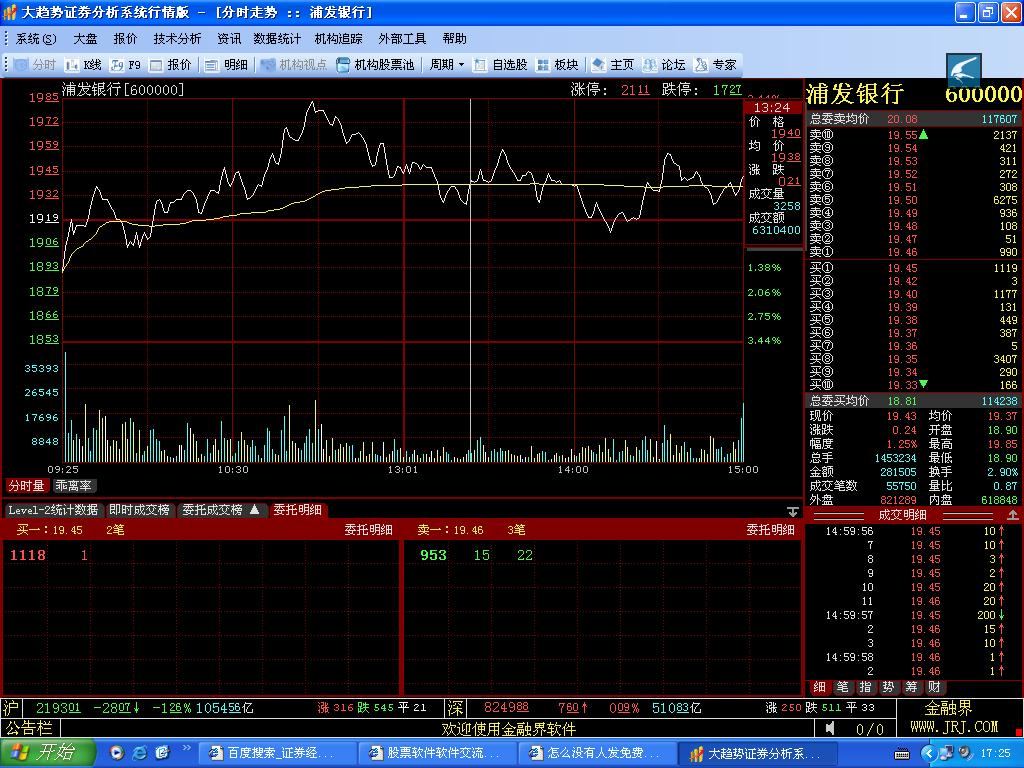Click the 公告栏 bulletin board button

coord(27,728)
